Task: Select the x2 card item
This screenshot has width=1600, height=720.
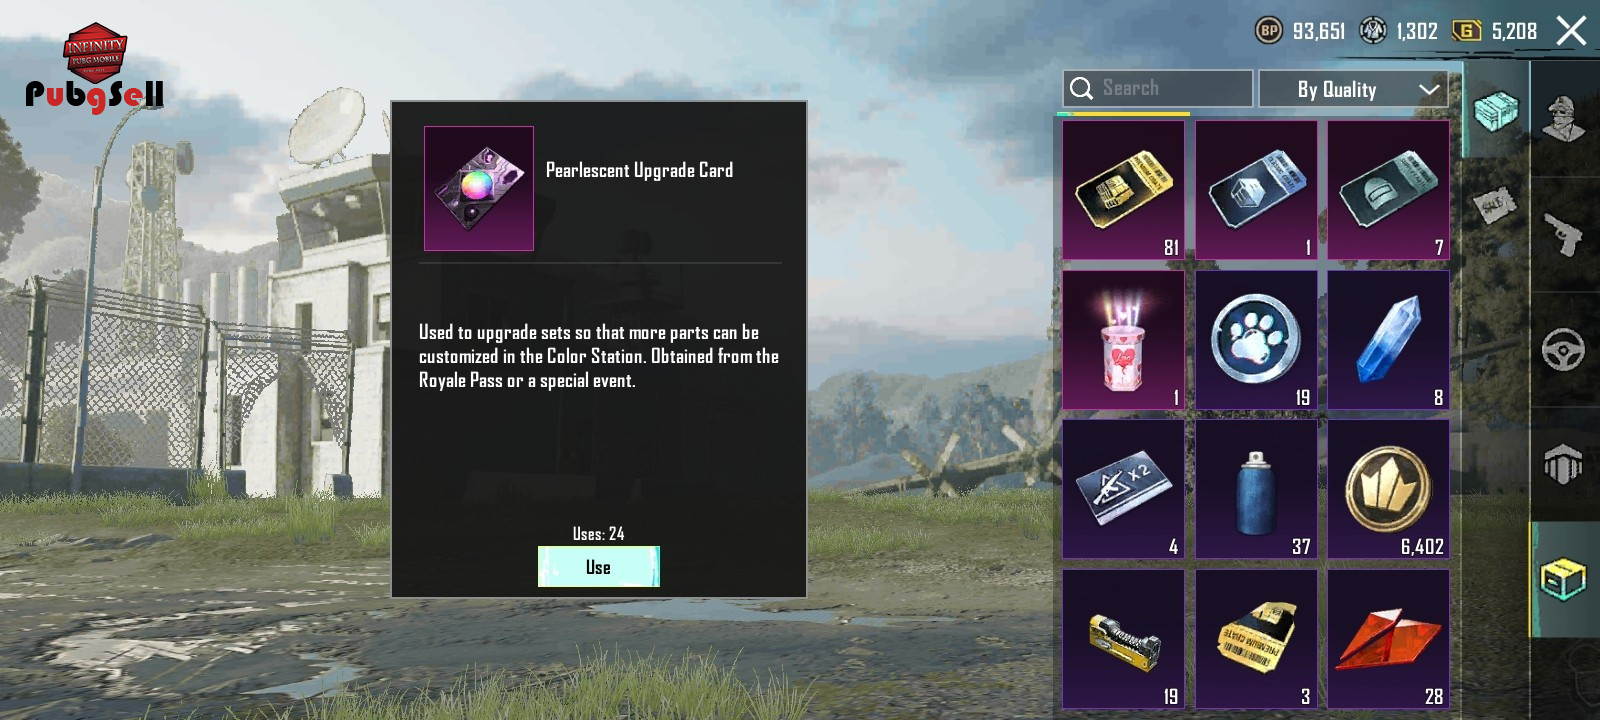Action: pos(1123,489)
